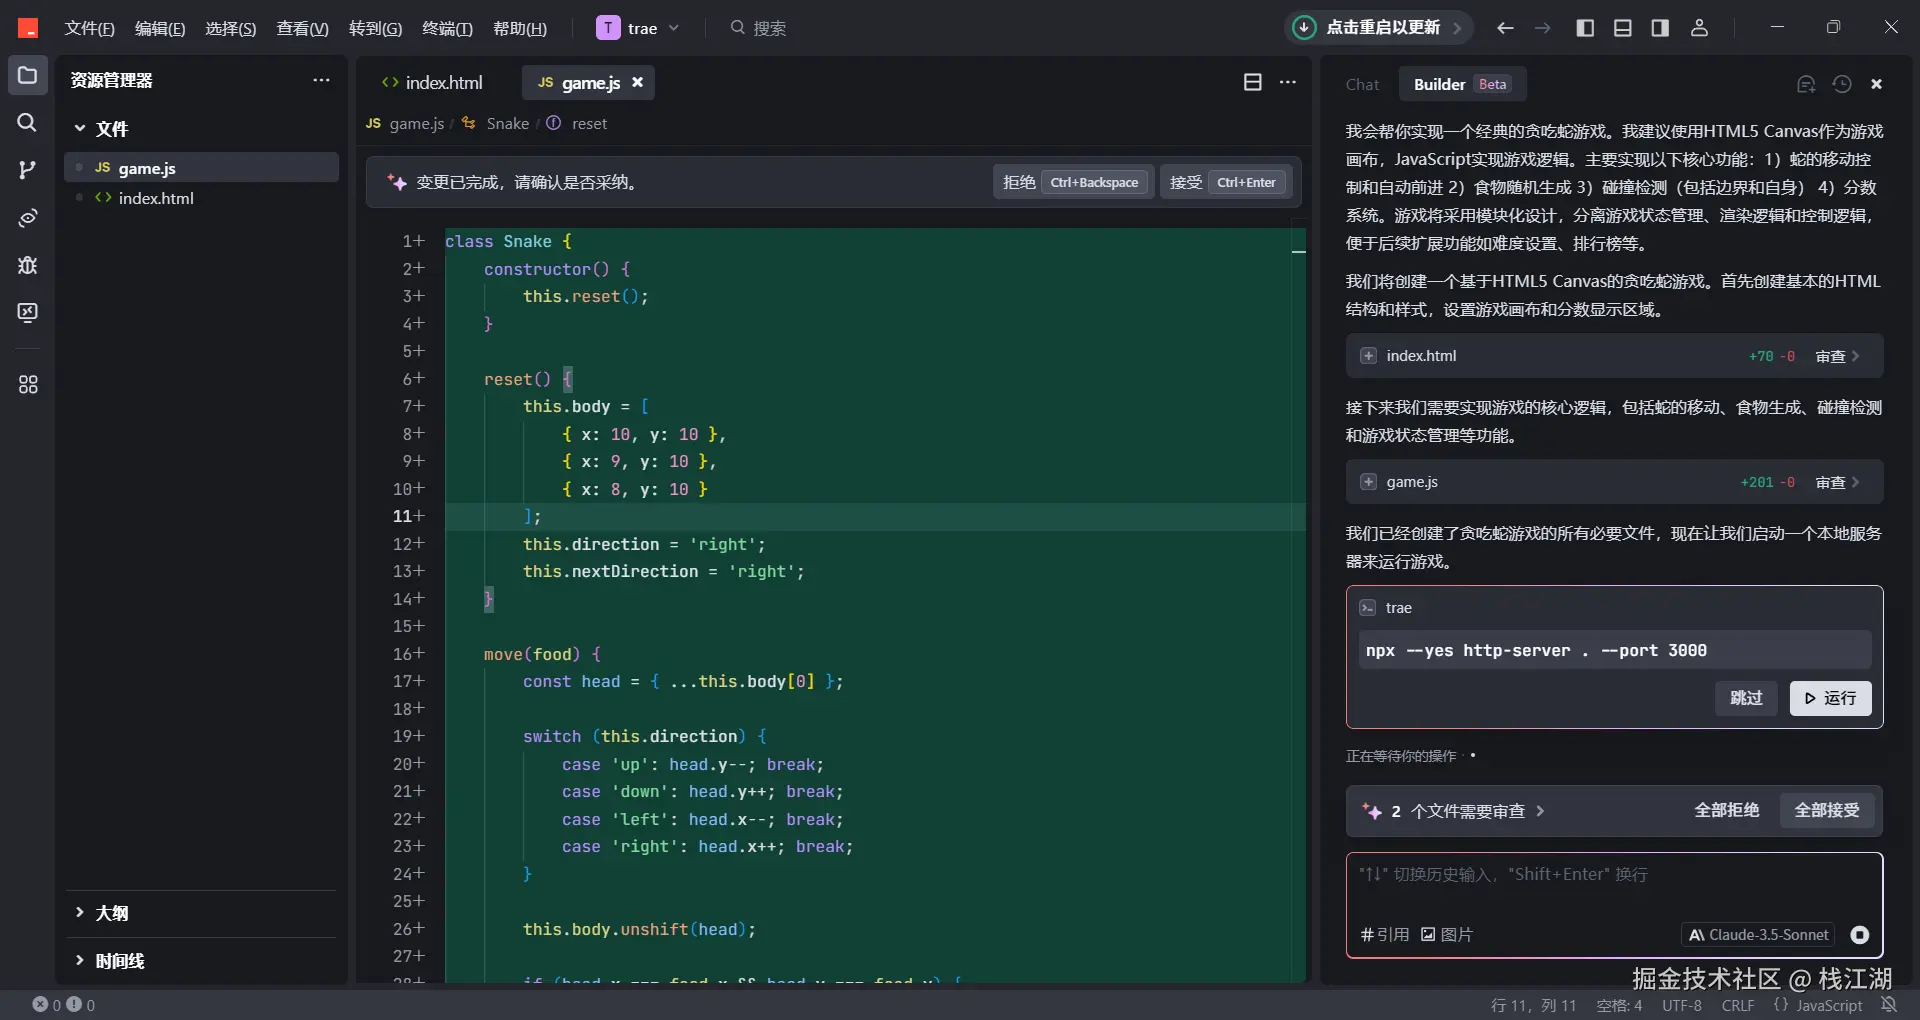Switch to the Chat tab
The width and height of the screenshot is (1920, 1020).
click(1362, 84)
